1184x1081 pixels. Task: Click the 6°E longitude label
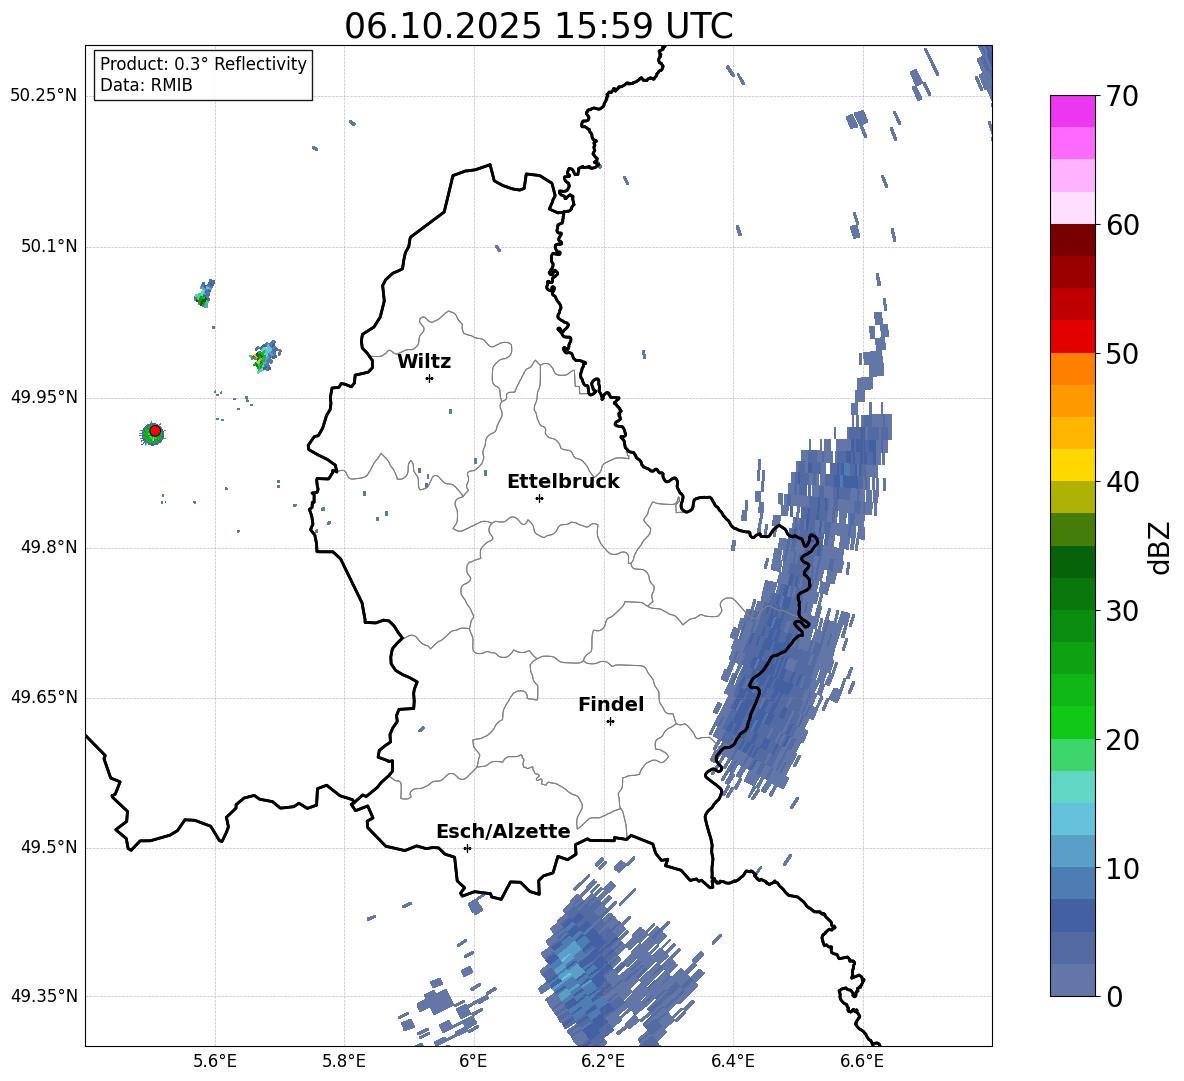click(473, 1061)
